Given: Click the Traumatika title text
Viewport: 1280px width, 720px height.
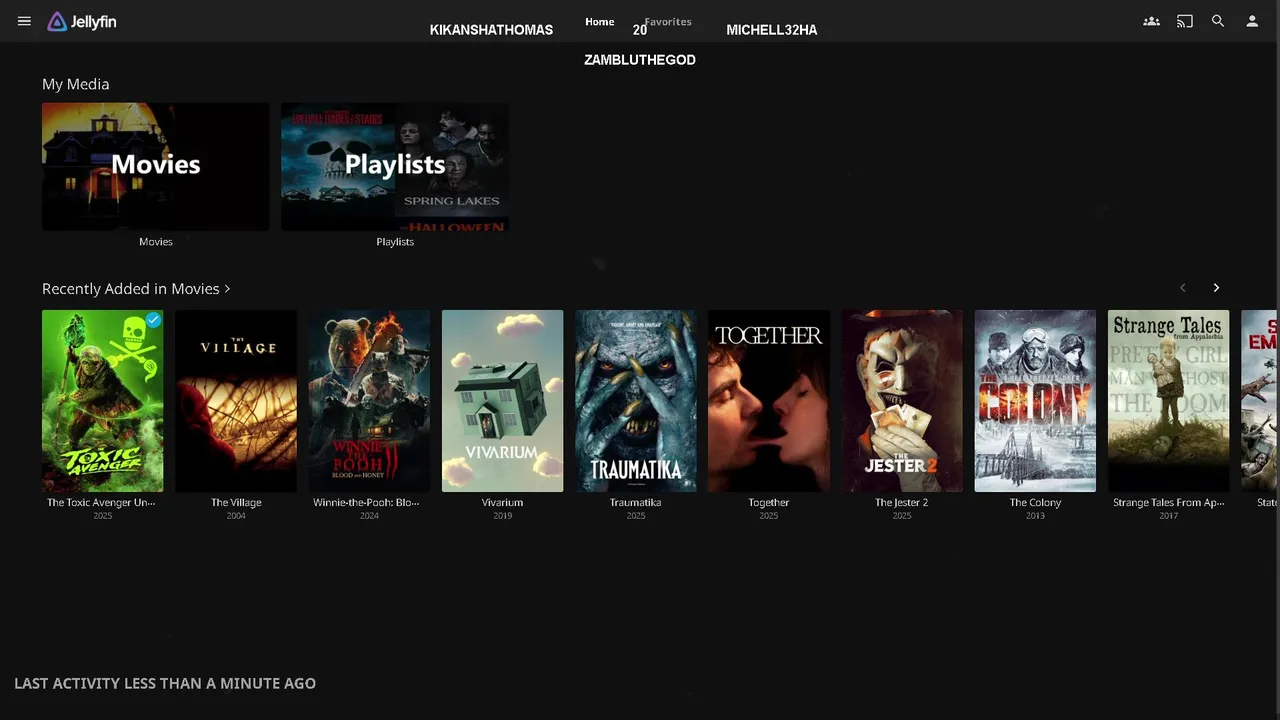Looking at the screenshot, I should (x=635, y=503).
